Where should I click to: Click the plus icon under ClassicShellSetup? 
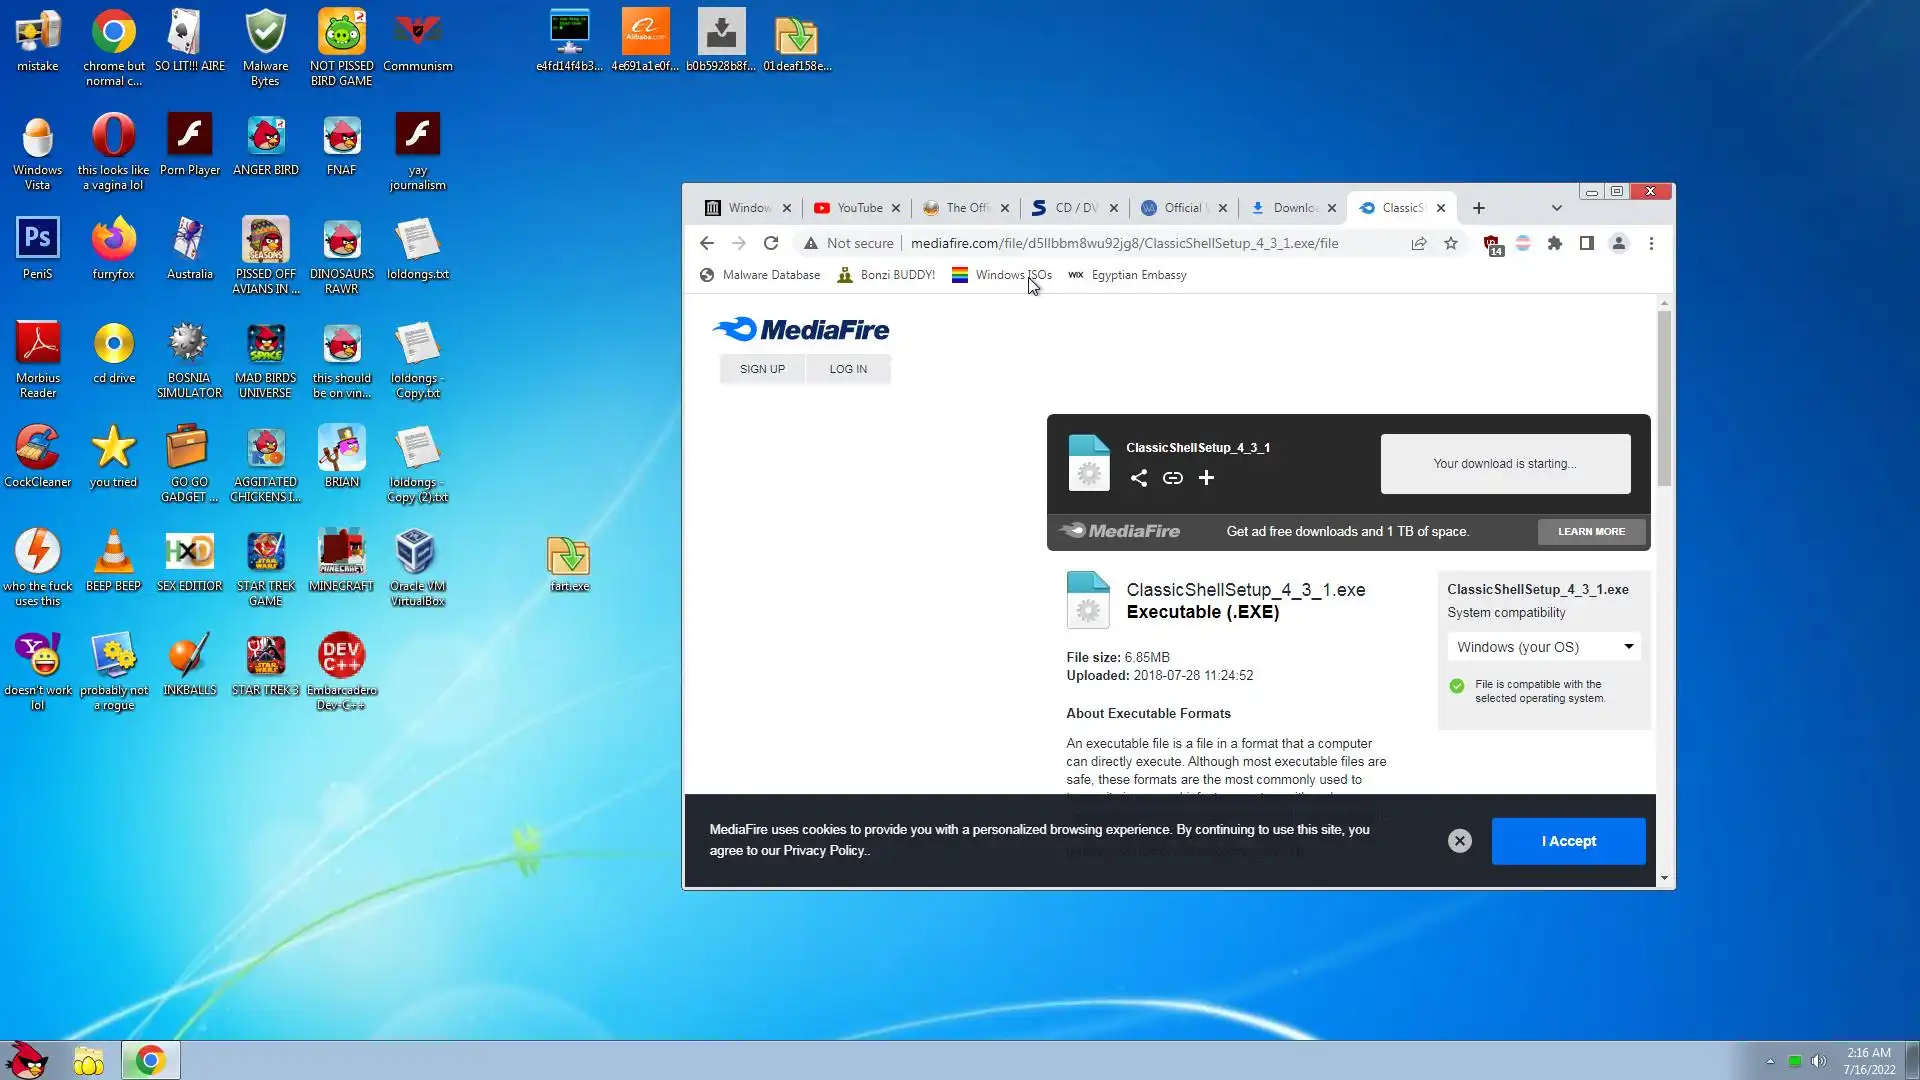click(x=1206, y=478)
